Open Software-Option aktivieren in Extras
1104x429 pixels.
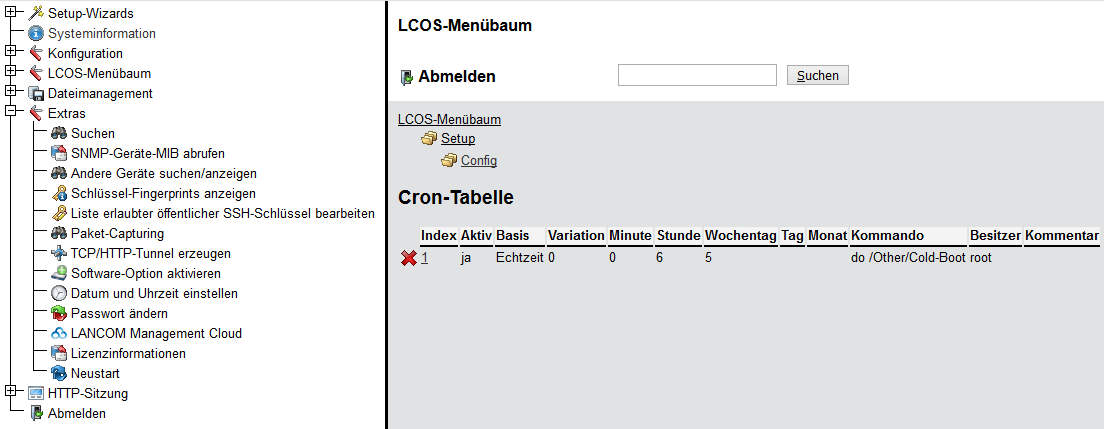(145, 273)
